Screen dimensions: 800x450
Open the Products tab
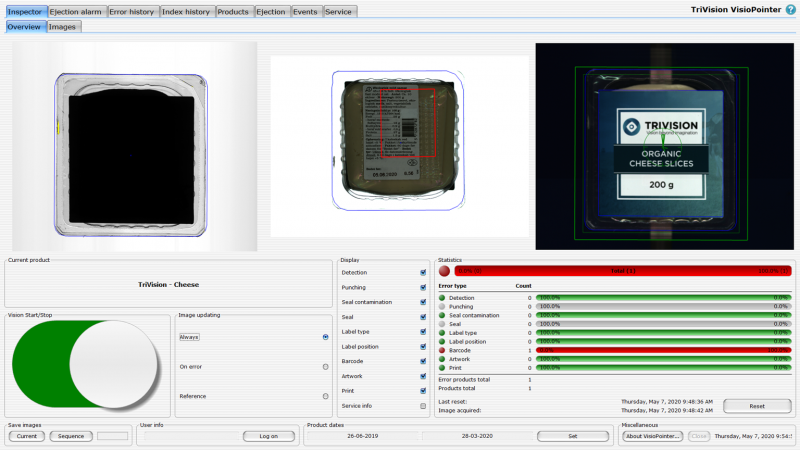pos(233,11)
